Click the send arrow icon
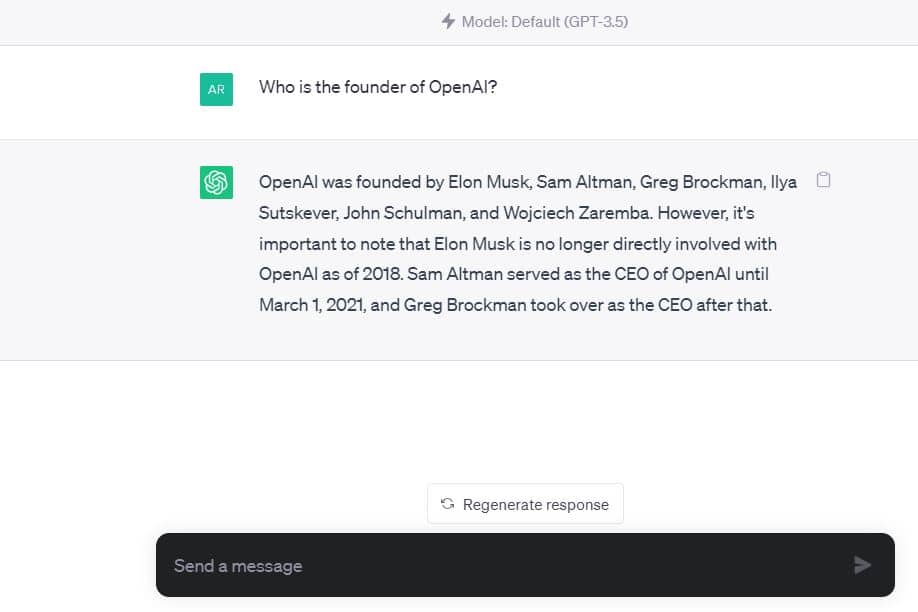The height and width of the screenshot is (612, 918). point(862,565)
